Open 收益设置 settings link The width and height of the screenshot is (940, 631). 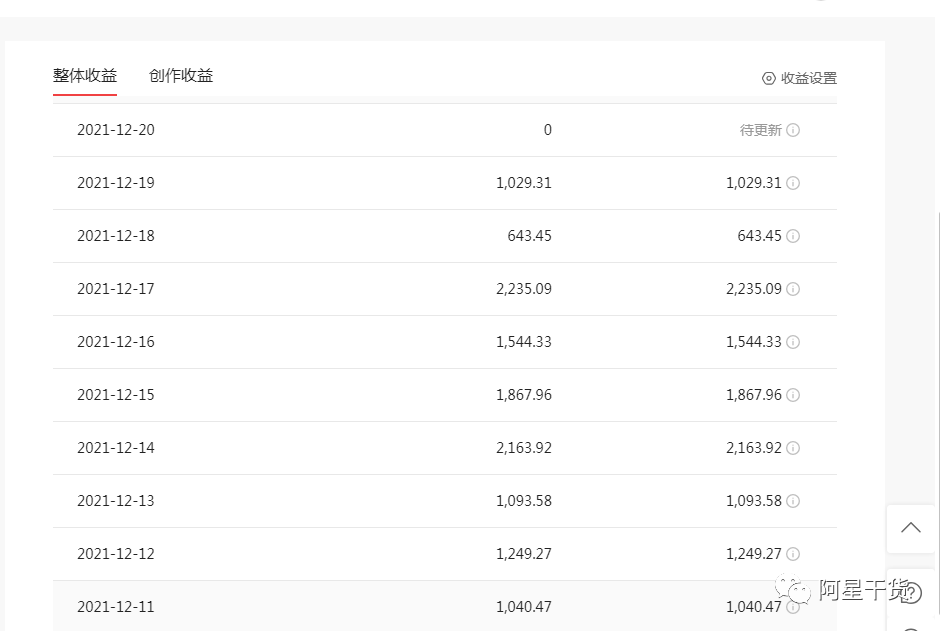pyautogui.click(x=808, y=78)
